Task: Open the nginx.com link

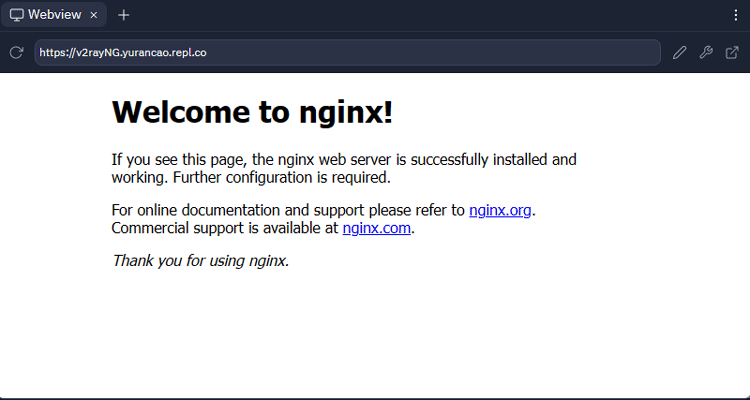Action: coord(376,228)
